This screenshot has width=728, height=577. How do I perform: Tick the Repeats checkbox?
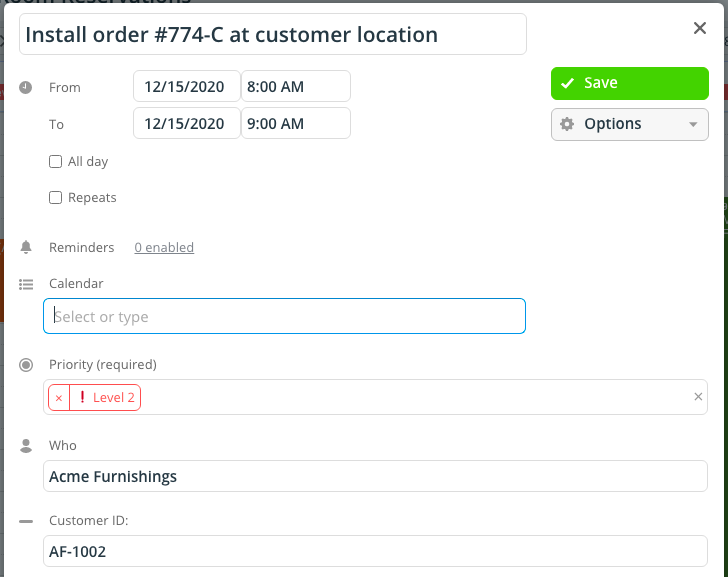coord(56,197)
